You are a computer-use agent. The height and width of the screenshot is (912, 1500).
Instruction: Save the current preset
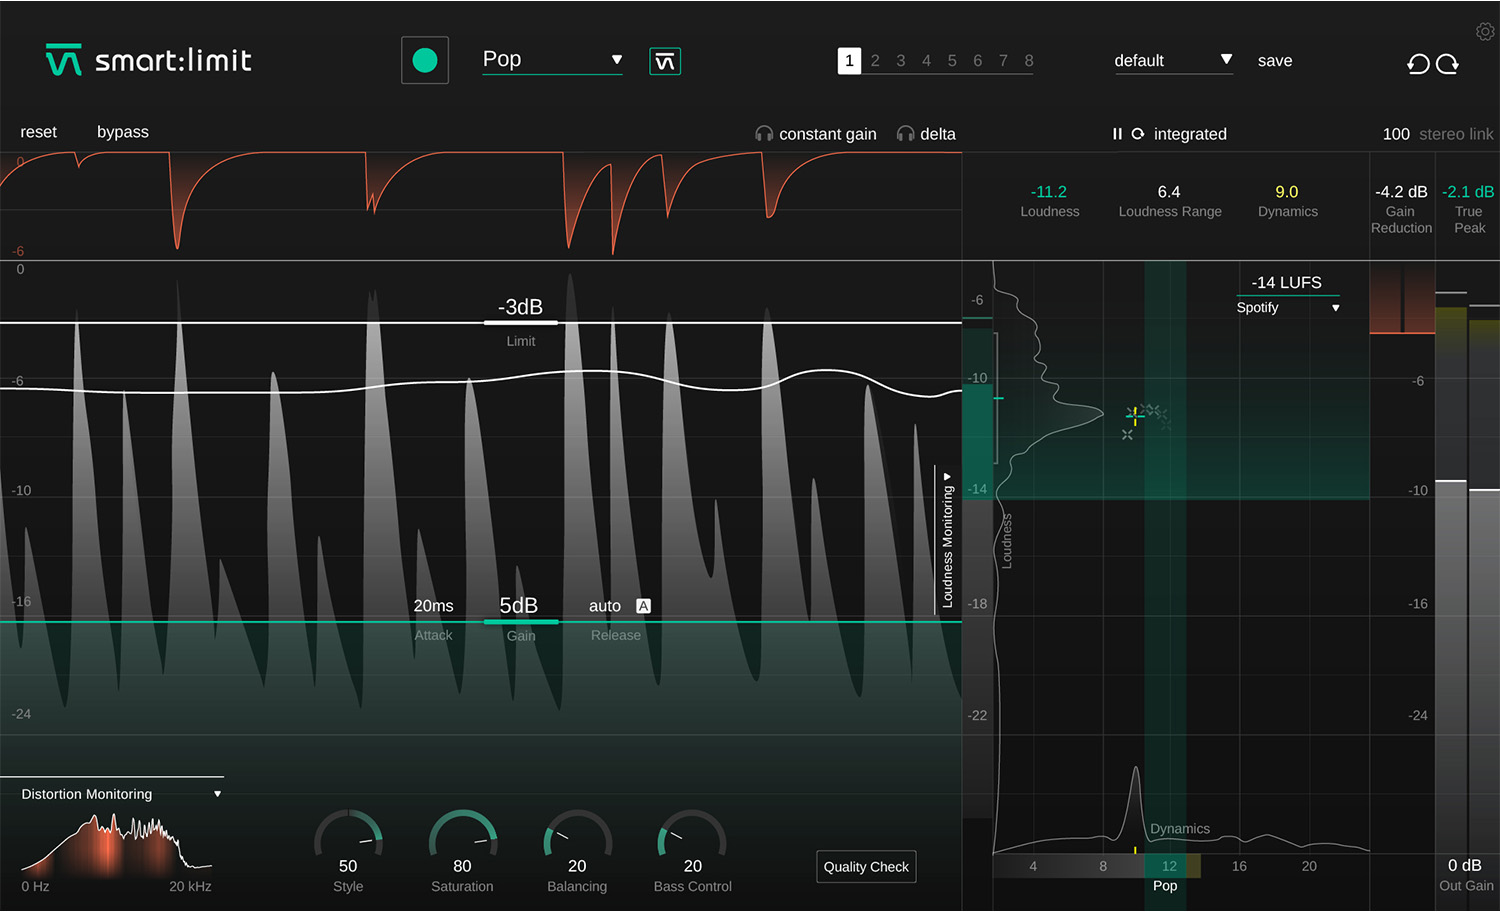tap(1274, 61)
